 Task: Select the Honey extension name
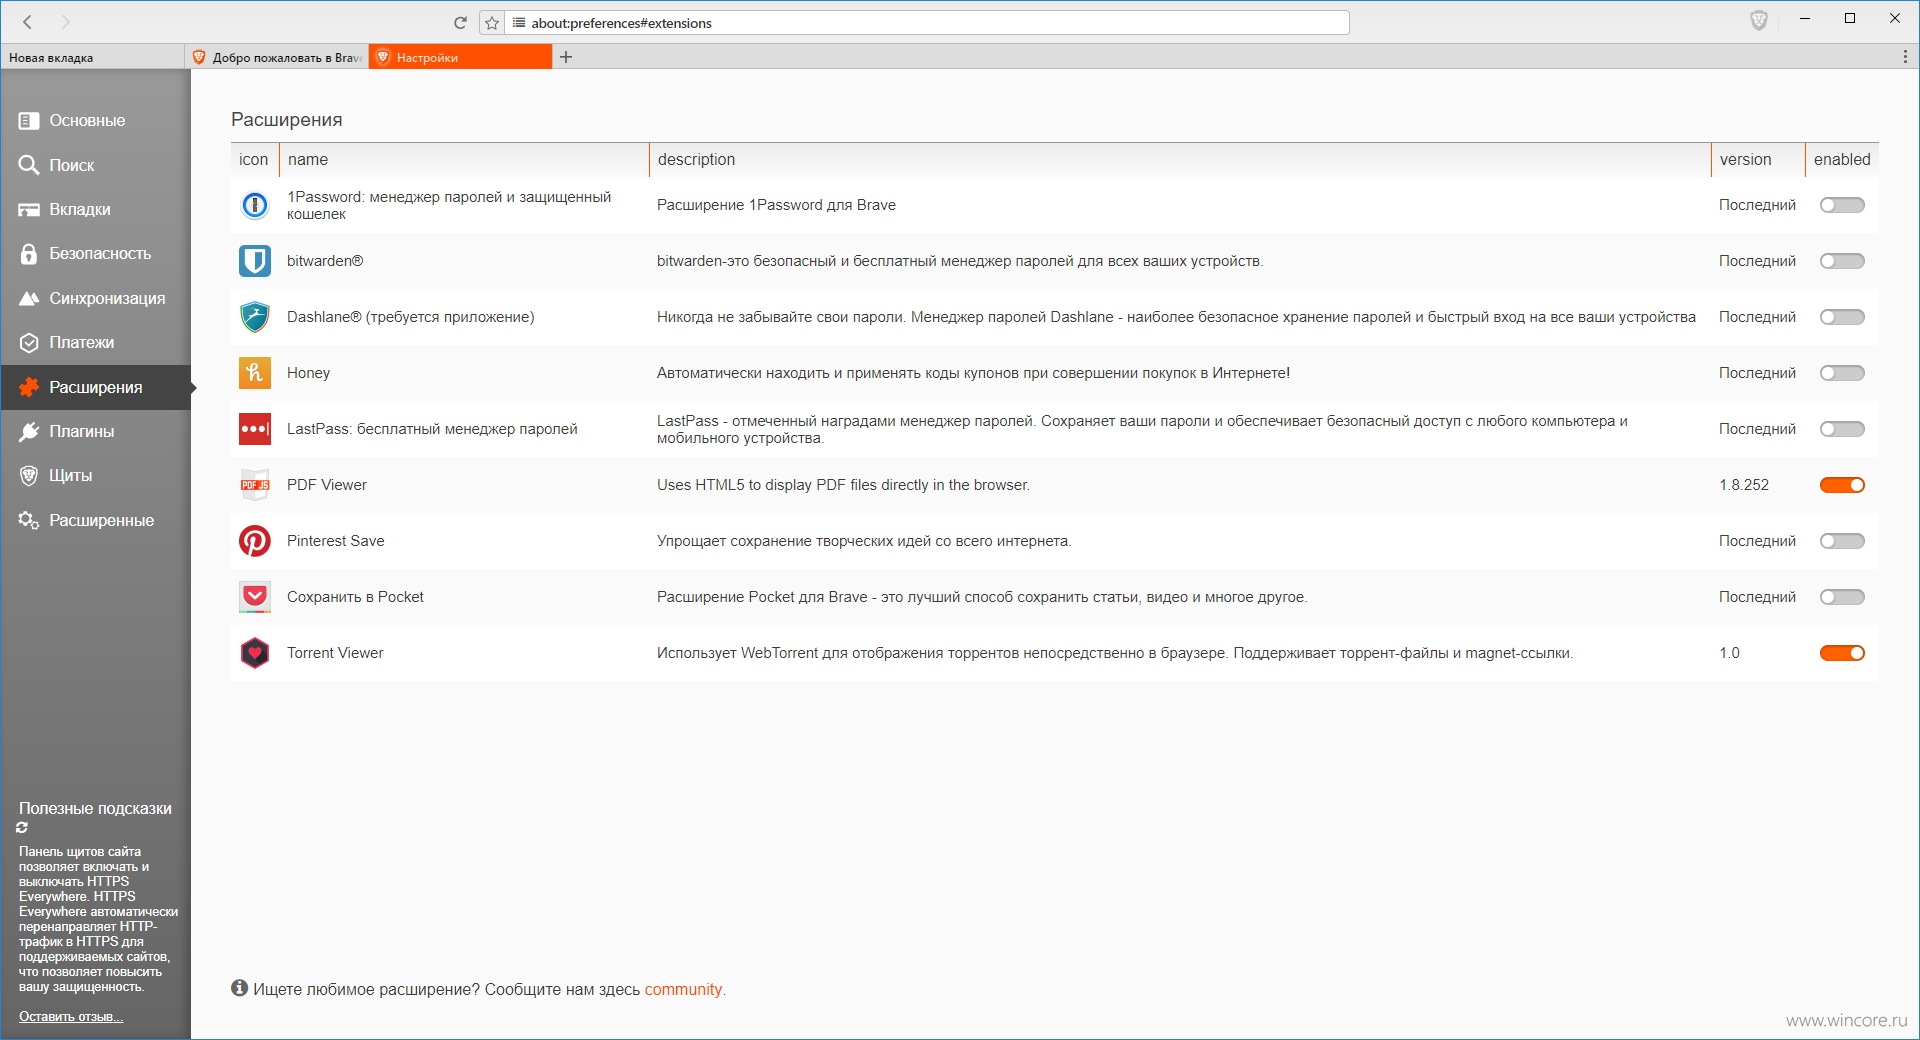tap(308, 373)
